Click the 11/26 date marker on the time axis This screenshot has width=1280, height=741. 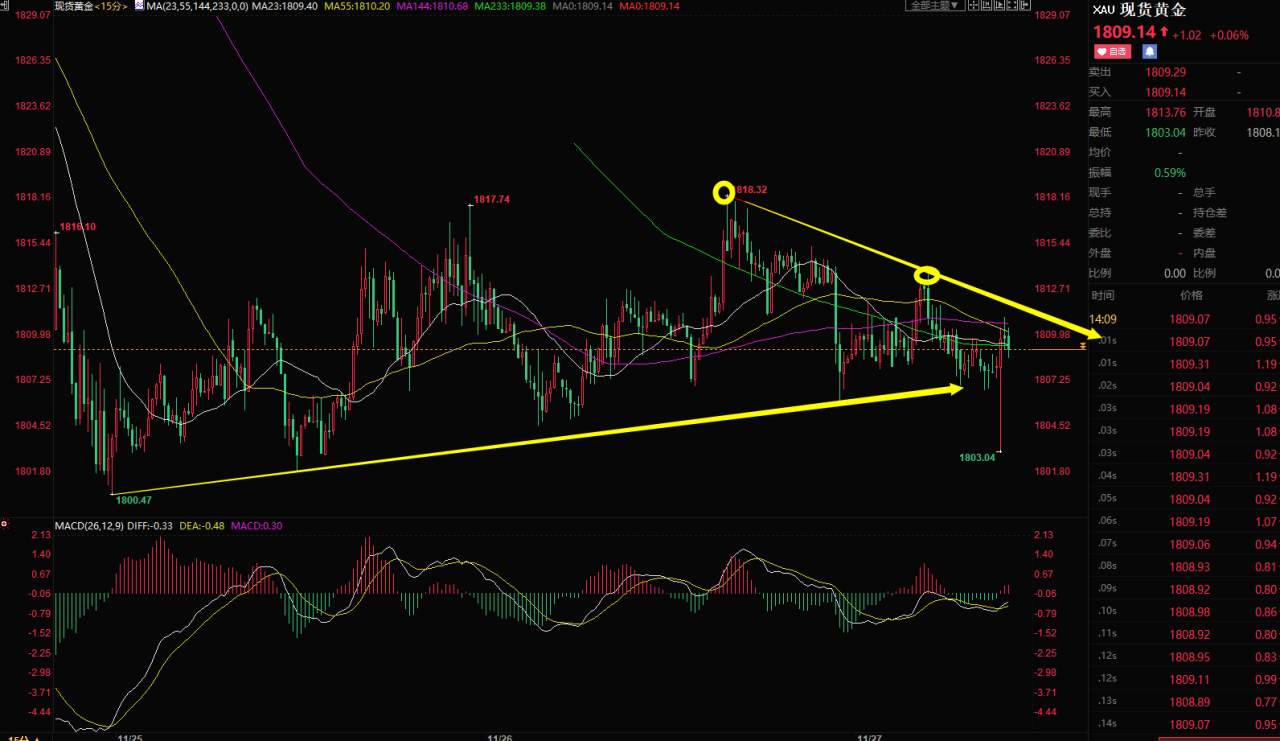499,737
